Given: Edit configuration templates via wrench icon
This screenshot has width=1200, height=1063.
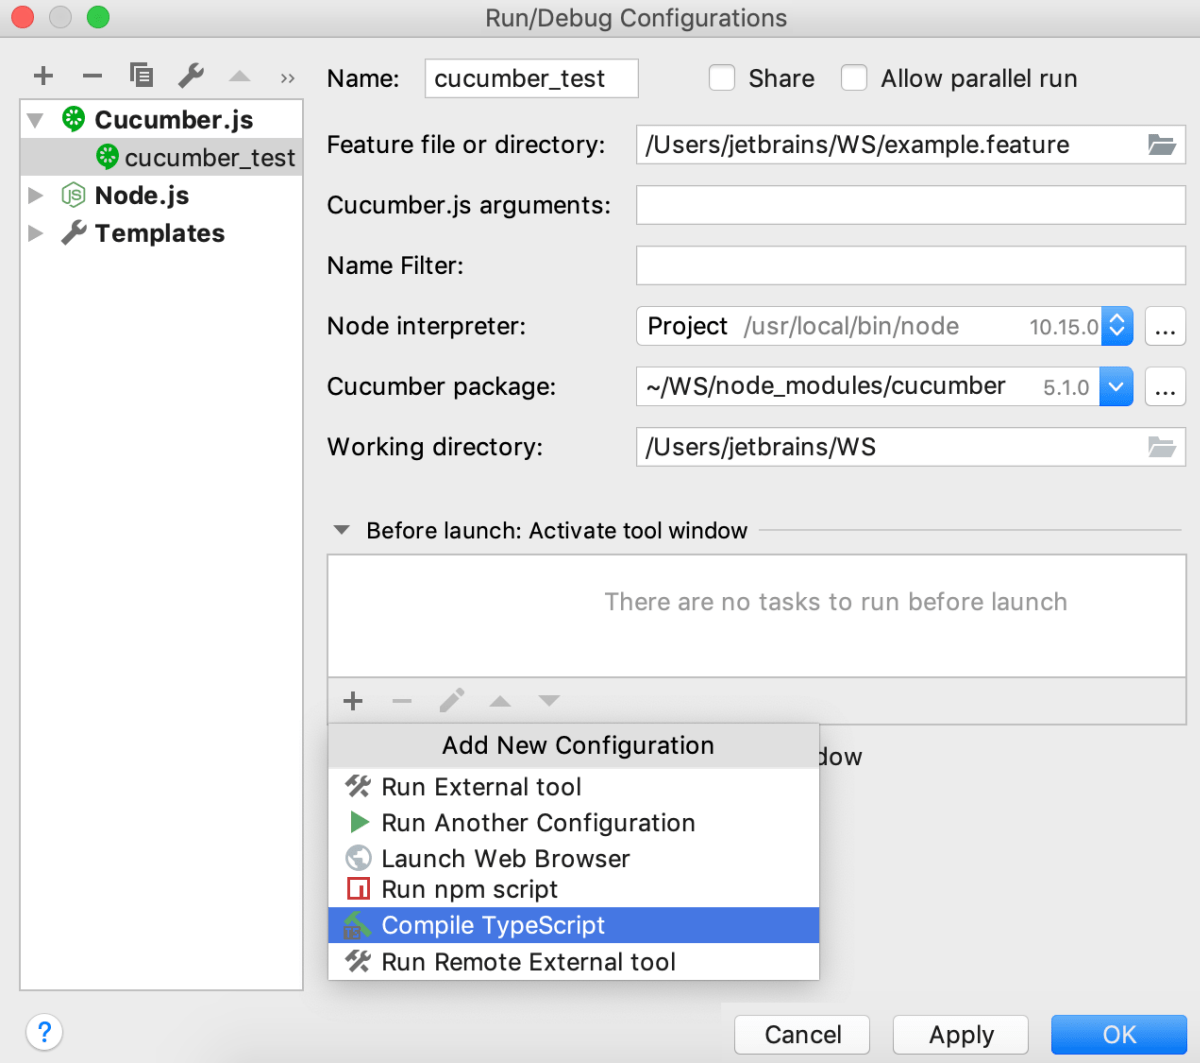Looking at the screenshot, I should (190, 75).
